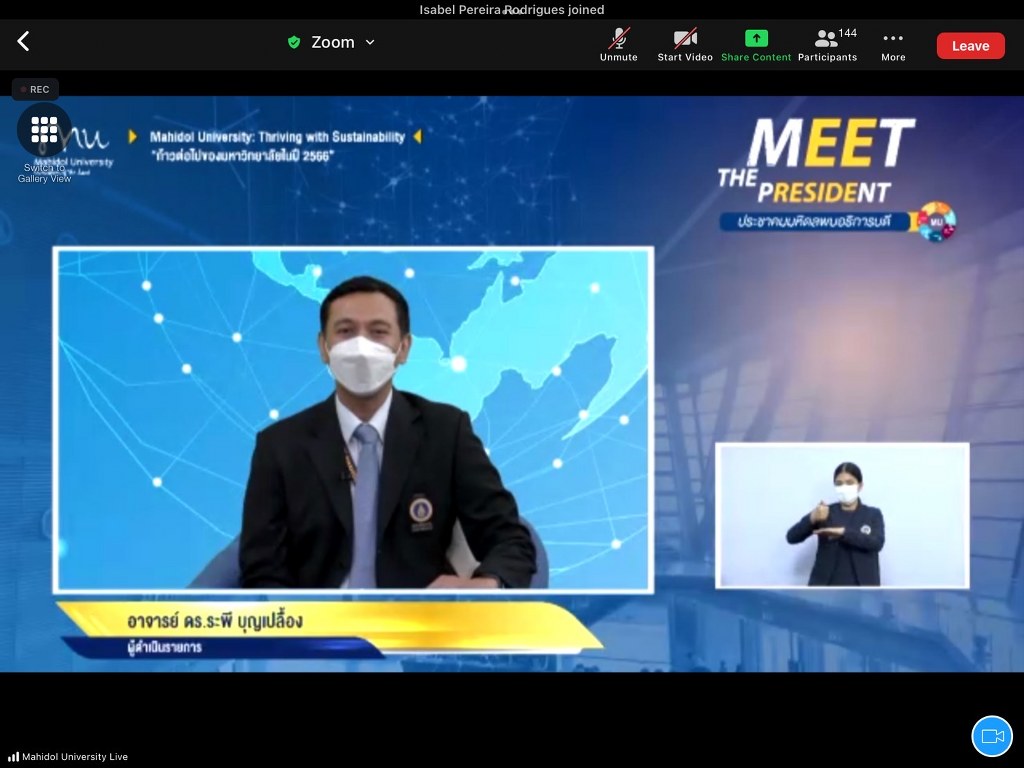Screen dimensions: 1024x768
Task: Open the More options menu
Action: (893, 45)
